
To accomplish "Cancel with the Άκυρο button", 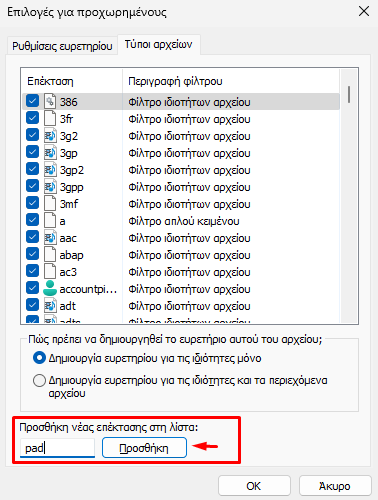I will tap(335, 486).
